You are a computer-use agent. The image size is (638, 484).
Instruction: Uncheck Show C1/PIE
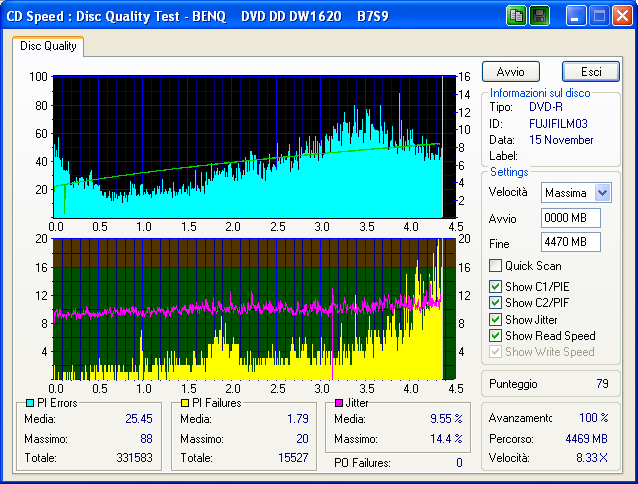495,286
